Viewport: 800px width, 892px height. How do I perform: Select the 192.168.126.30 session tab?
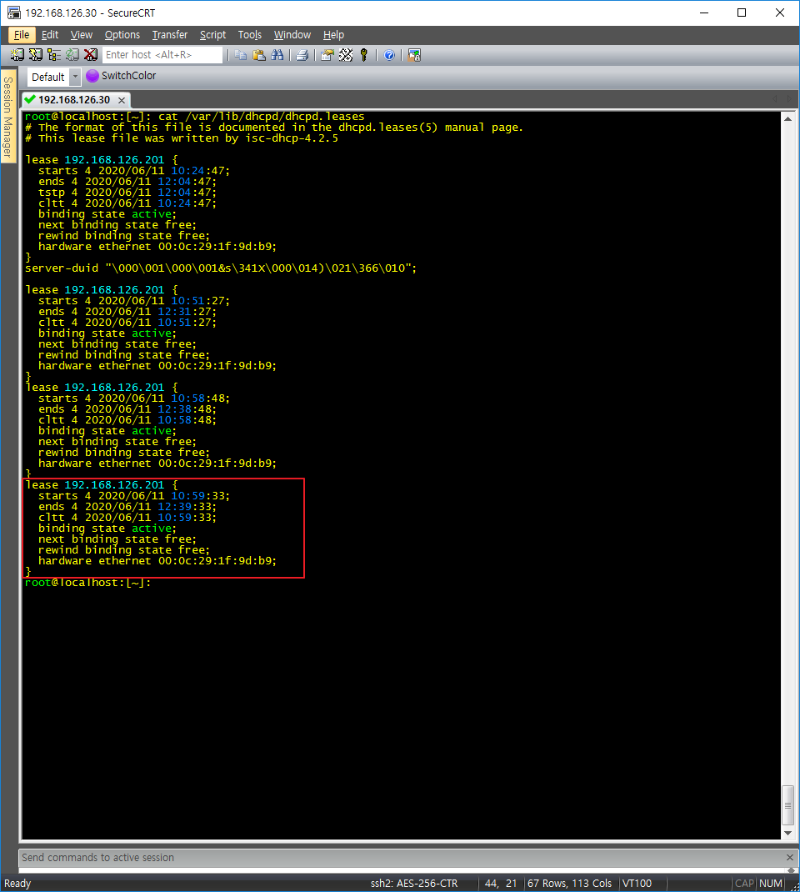[73, 100]
